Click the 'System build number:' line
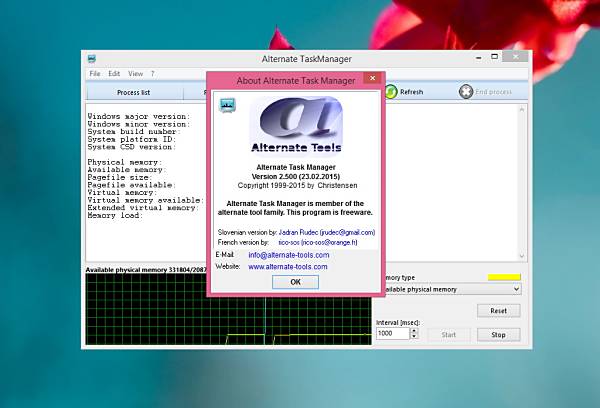The height and width of the screenshot is (408, 600). click(134, 132)
